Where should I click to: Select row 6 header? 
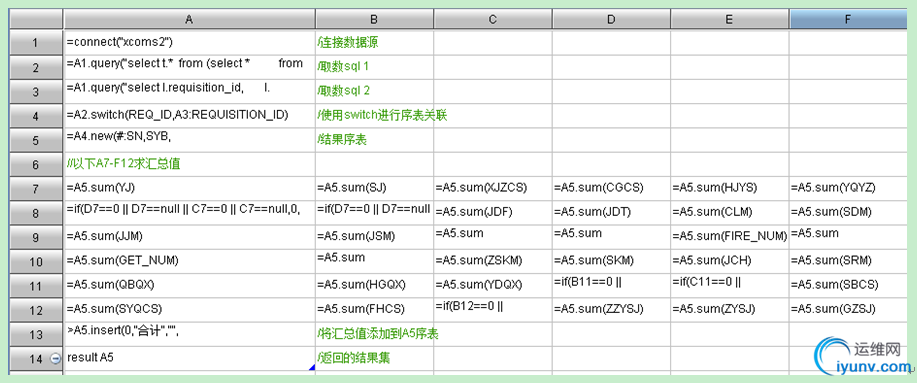pyautogui.click(x=36, y=165)
